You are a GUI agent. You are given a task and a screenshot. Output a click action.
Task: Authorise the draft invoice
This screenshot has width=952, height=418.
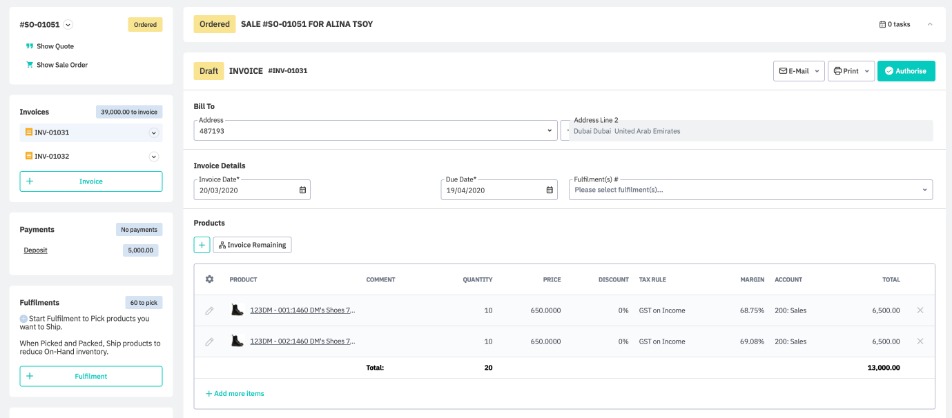(x=905, y=71)
